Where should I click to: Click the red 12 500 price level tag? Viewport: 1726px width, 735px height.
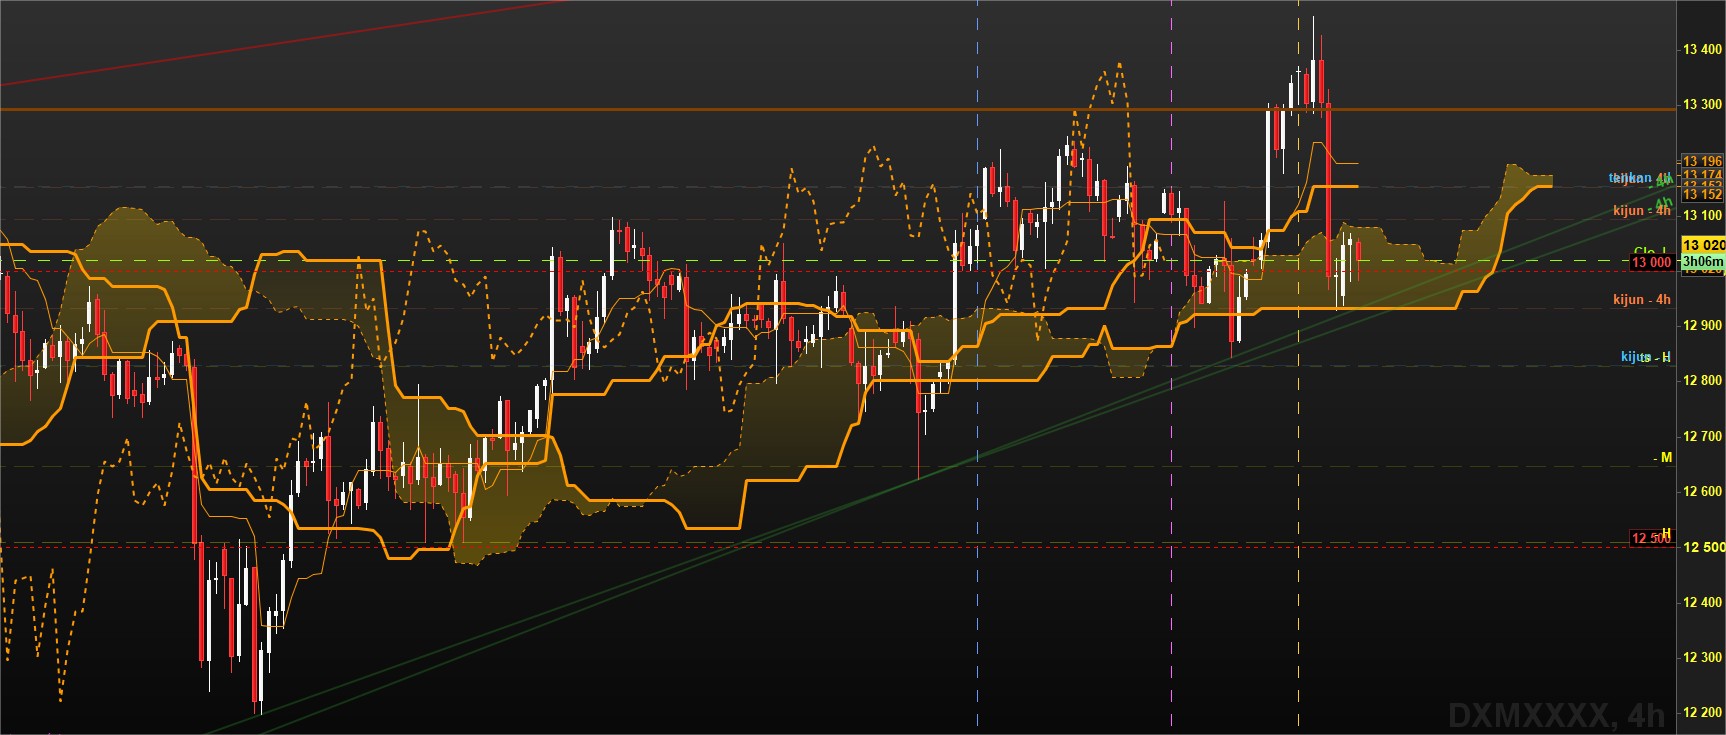click(x=1651, y=538)
